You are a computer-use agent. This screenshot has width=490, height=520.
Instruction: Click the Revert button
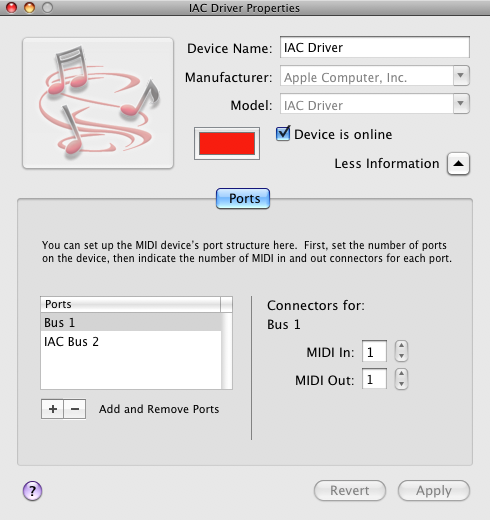pos(350,490)
